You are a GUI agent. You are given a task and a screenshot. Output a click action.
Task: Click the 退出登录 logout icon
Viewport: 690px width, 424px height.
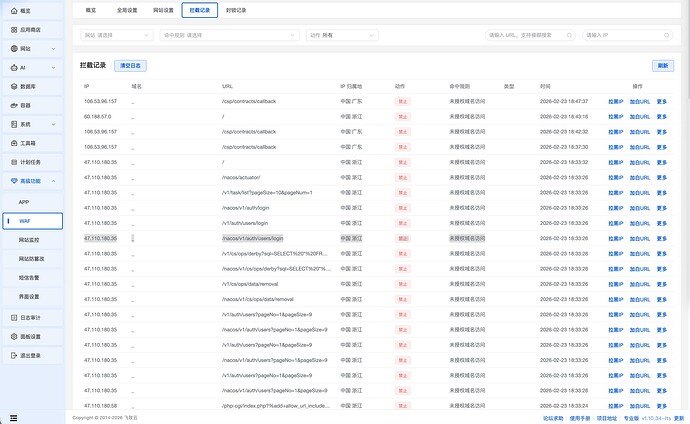coord(12,354)
